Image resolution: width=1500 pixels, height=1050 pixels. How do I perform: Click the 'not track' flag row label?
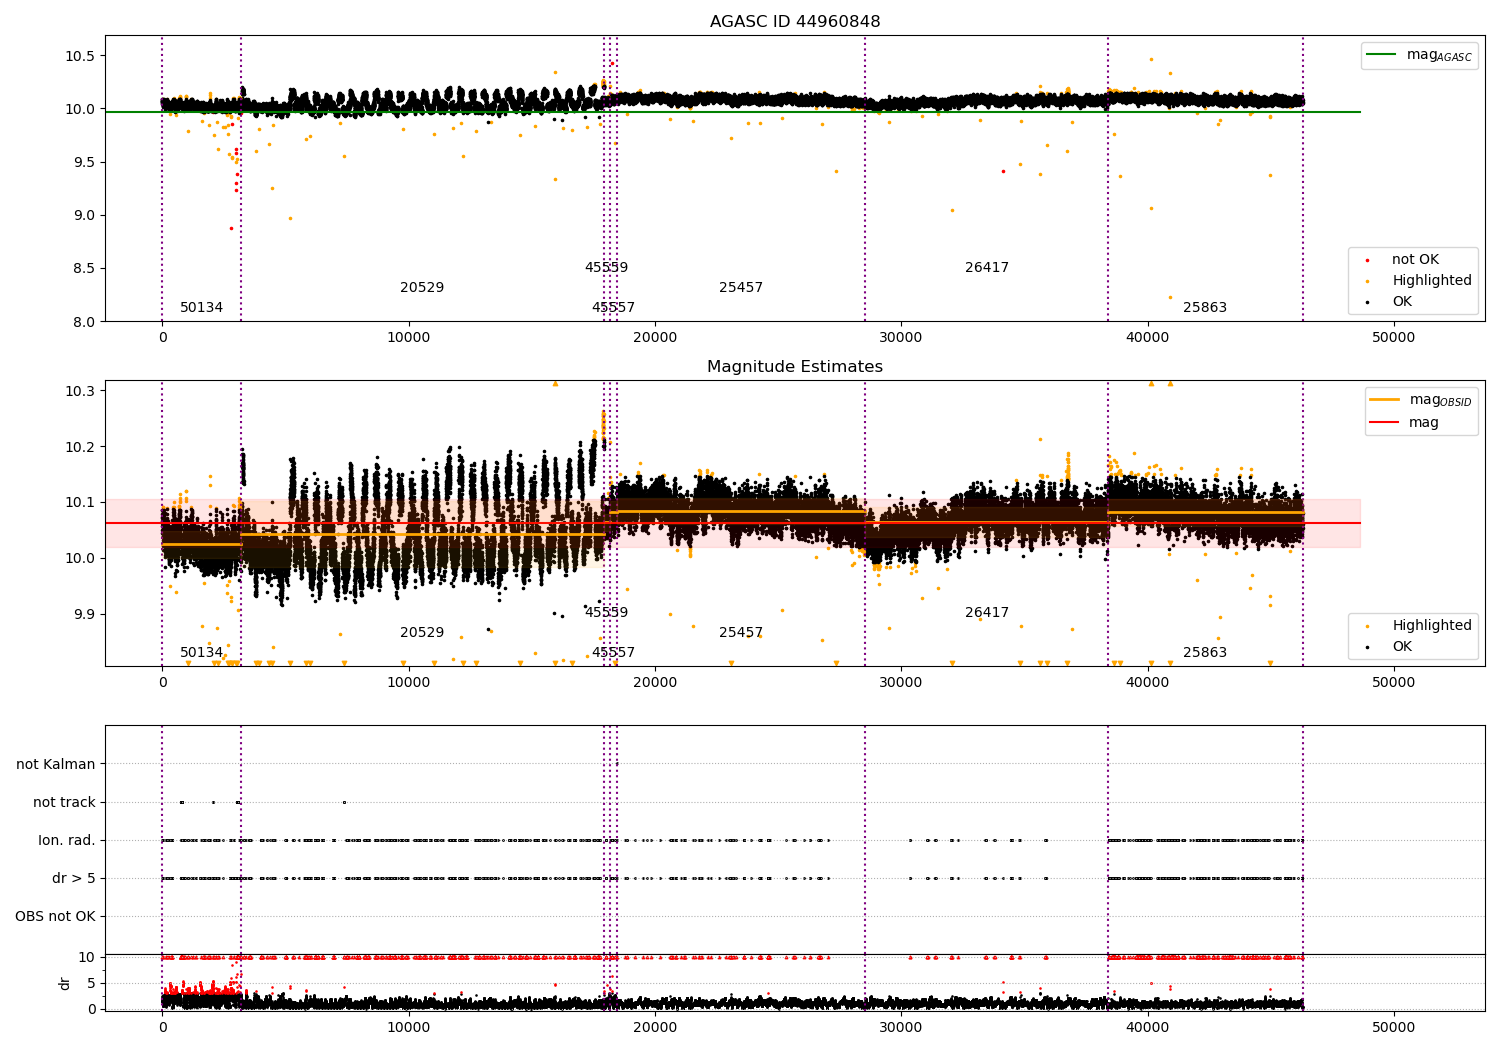64,803
